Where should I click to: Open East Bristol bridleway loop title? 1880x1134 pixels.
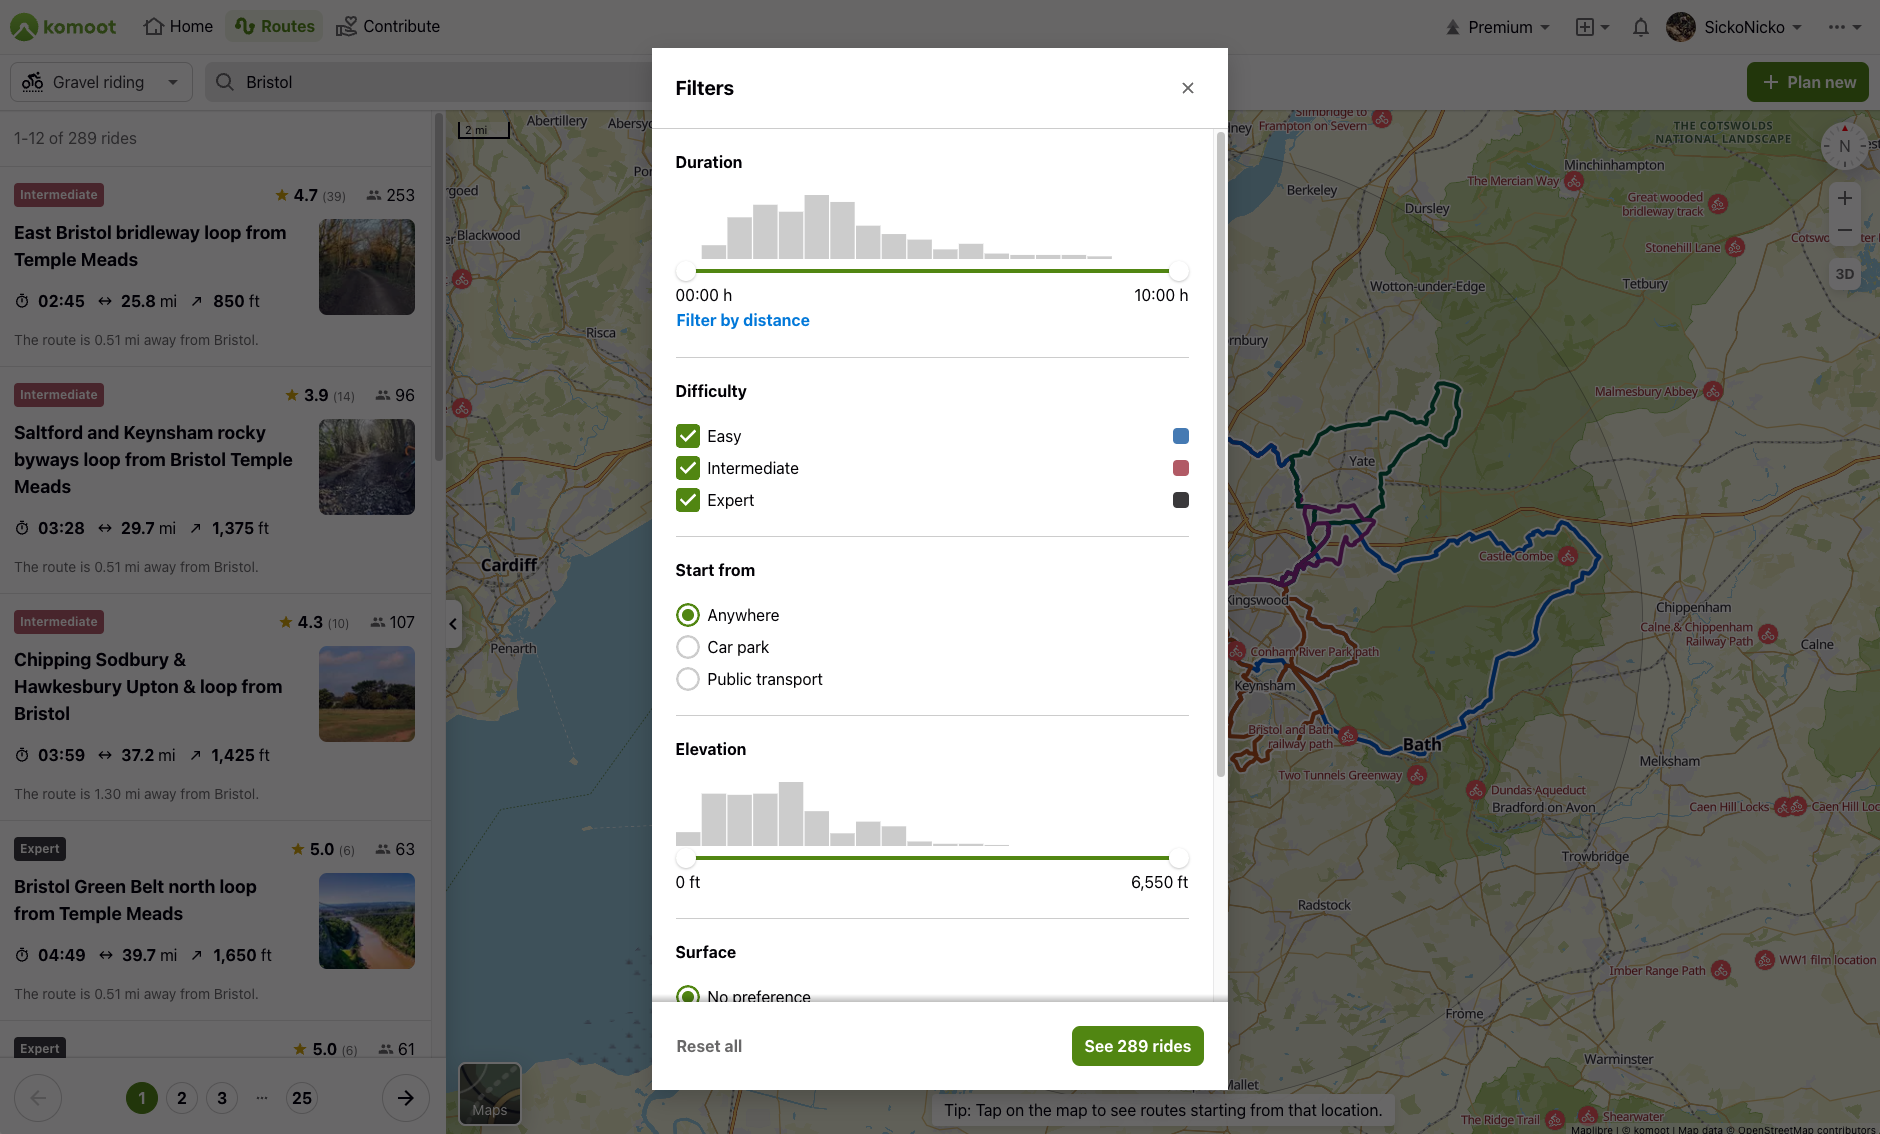point(150,246)
